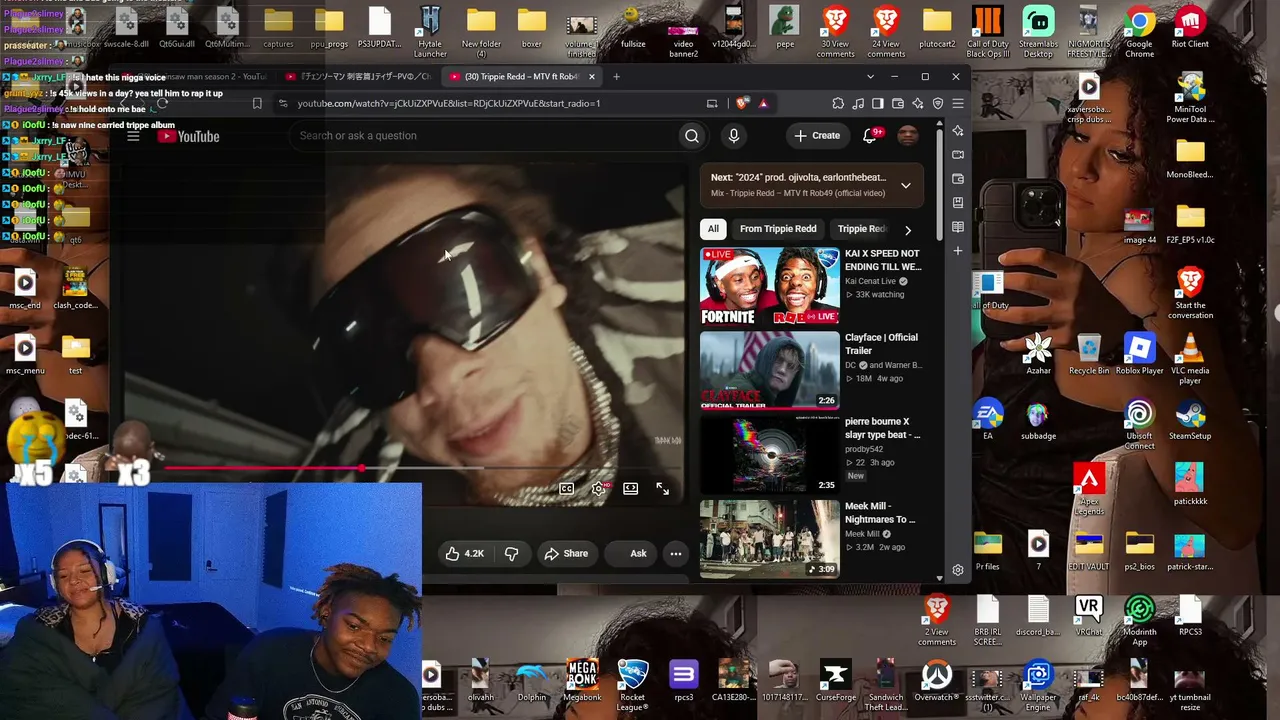The width and height of the screenshot is (1280, 720).
Task: Open the YouTube hamburger guide menu
Action: tap(133, 136)
